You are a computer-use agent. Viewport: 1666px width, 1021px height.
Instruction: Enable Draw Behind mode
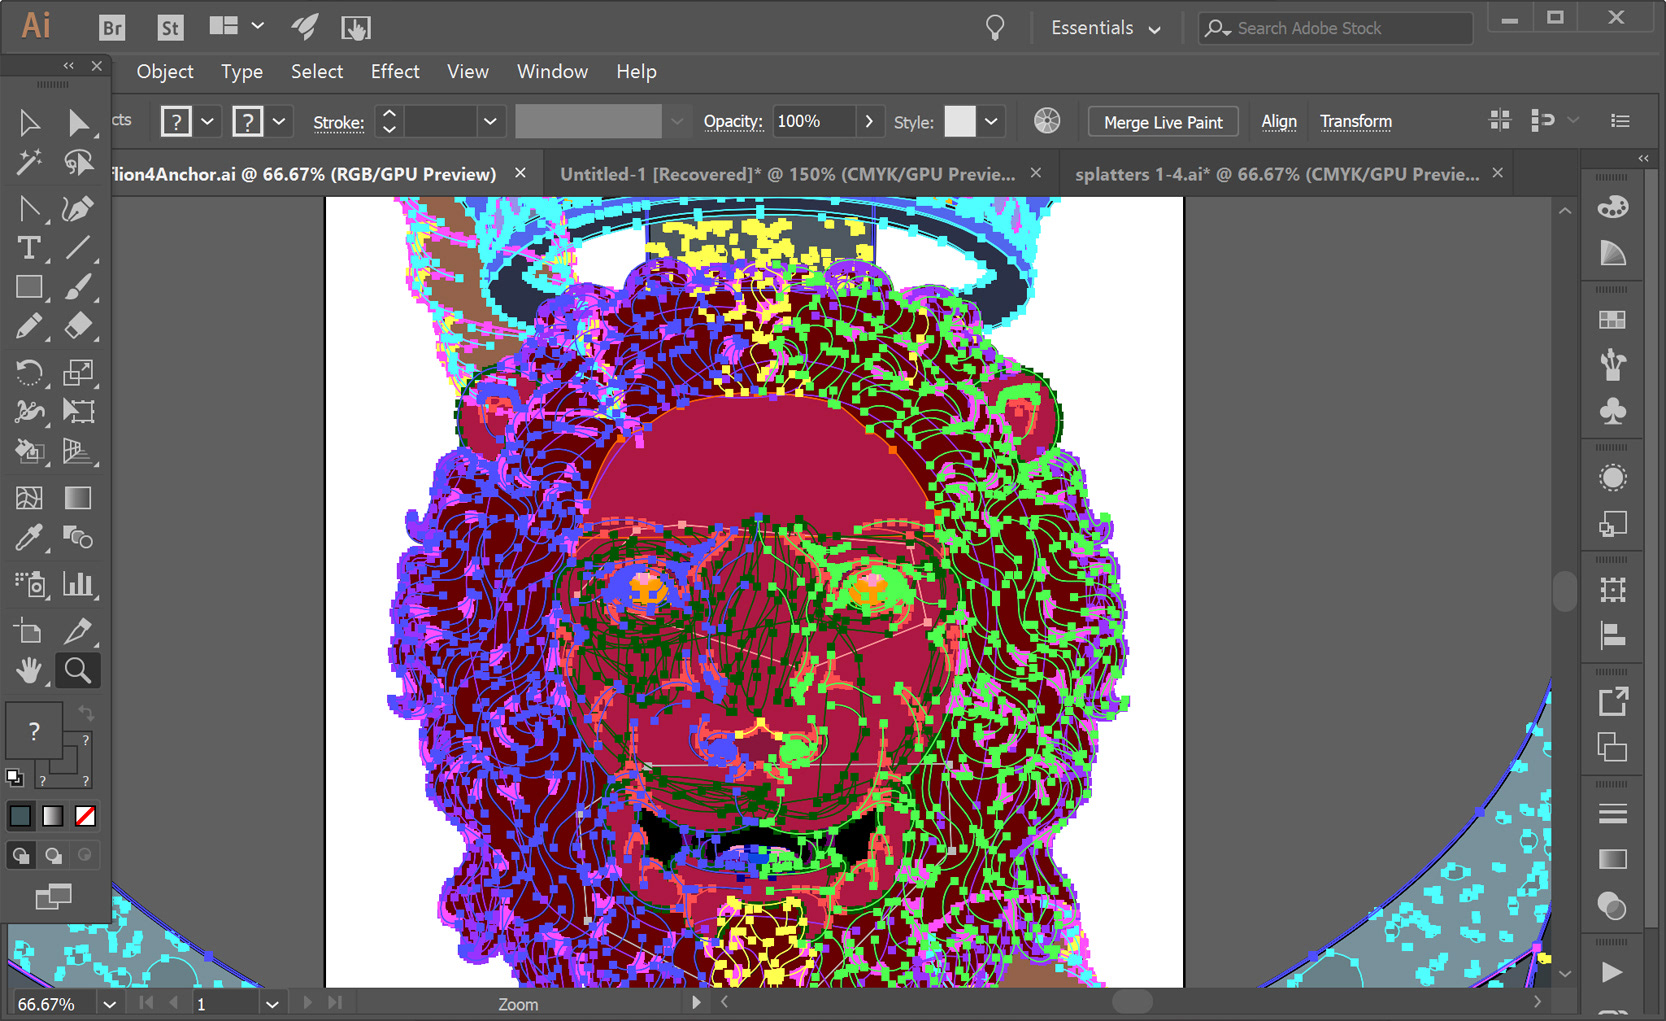coord(53,856)
